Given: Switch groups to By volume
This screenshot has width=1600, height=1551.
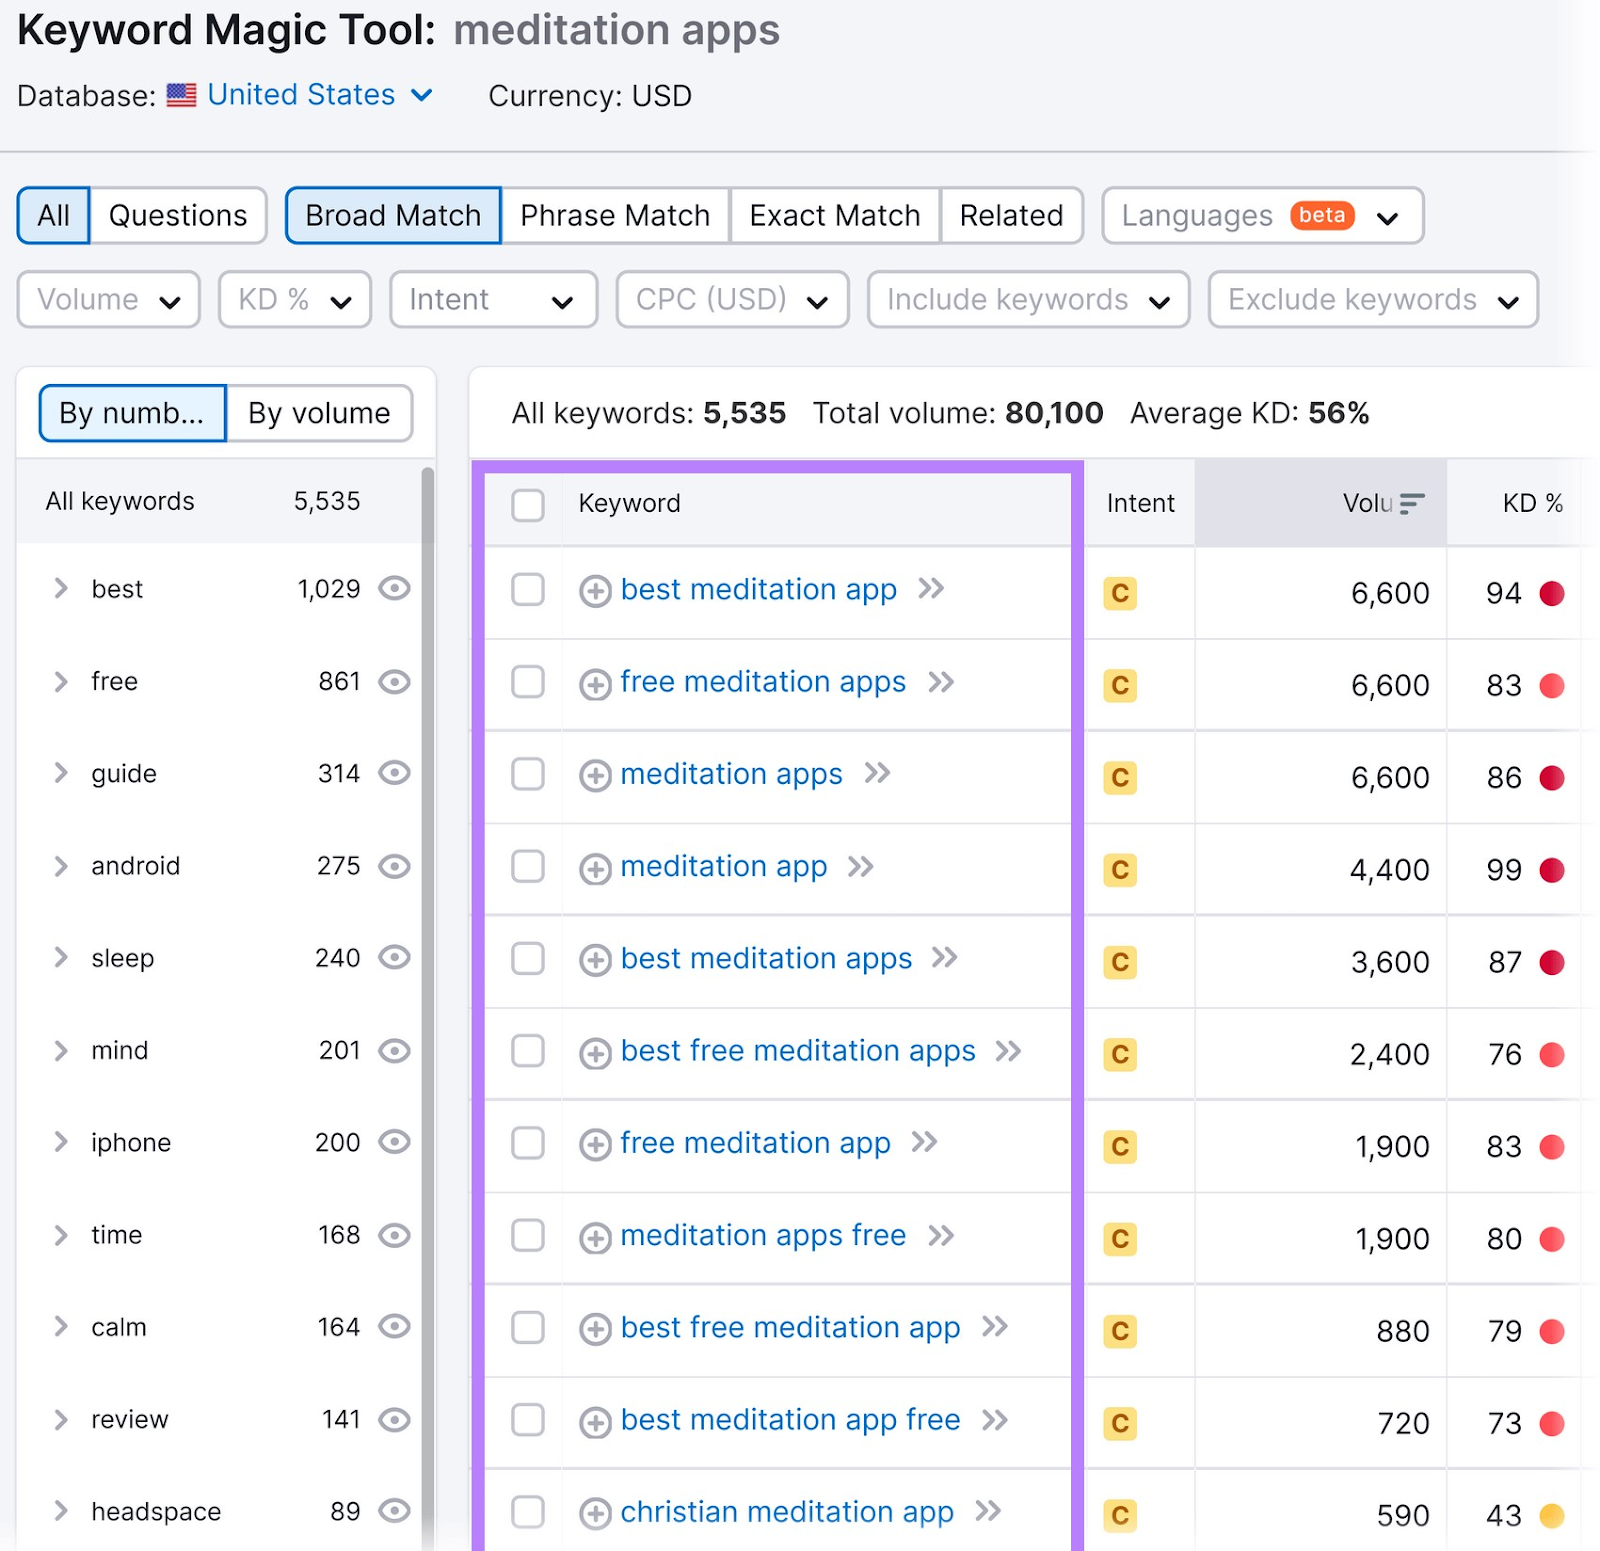Looking at the screenshot, I should (x=319, y=413).
